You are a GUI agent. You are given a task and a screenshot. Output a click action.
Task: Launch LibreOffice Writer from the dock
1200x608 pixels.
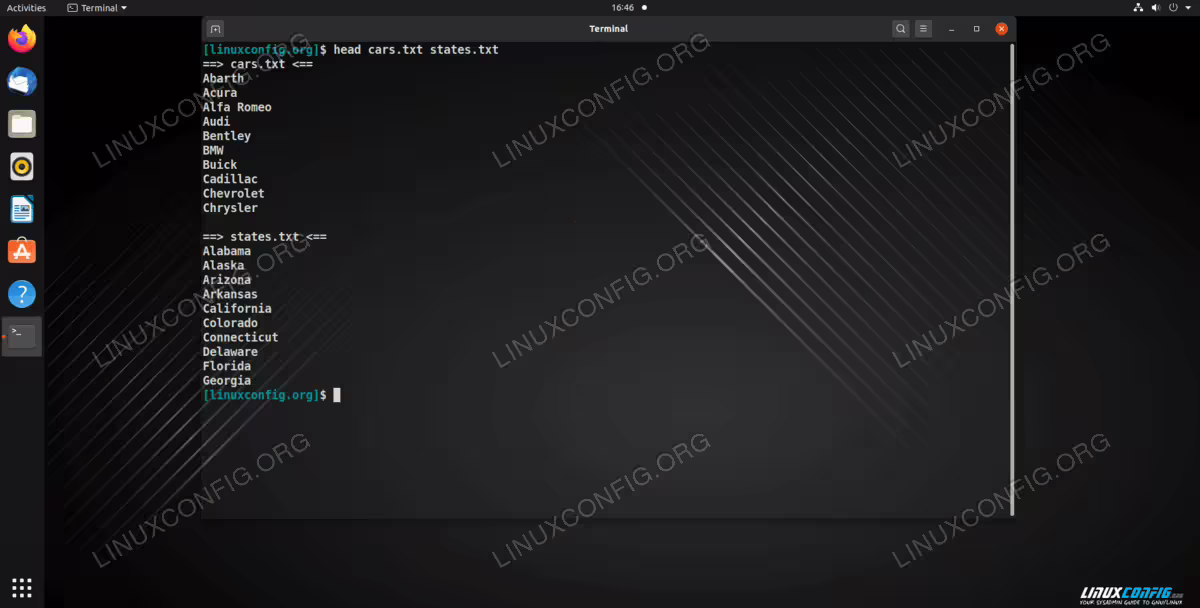pyautogui.click(x=22, y=209)
